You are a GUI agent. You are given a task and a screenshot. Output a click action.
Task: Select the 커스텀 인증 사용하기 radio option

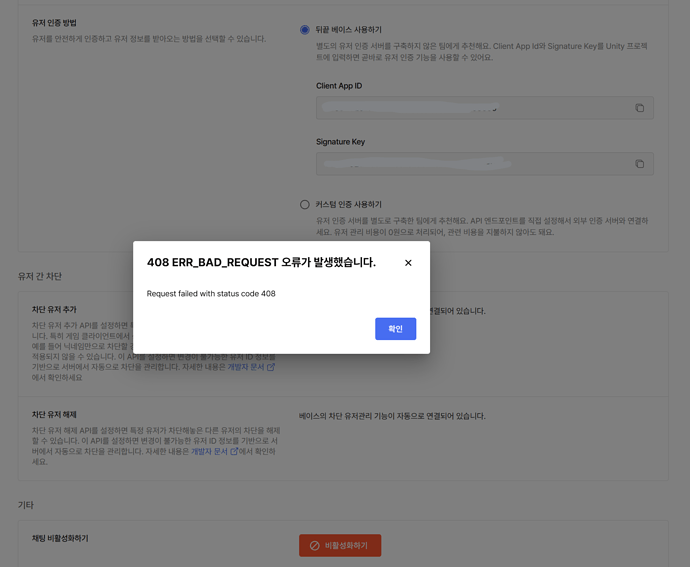(305, 205)
